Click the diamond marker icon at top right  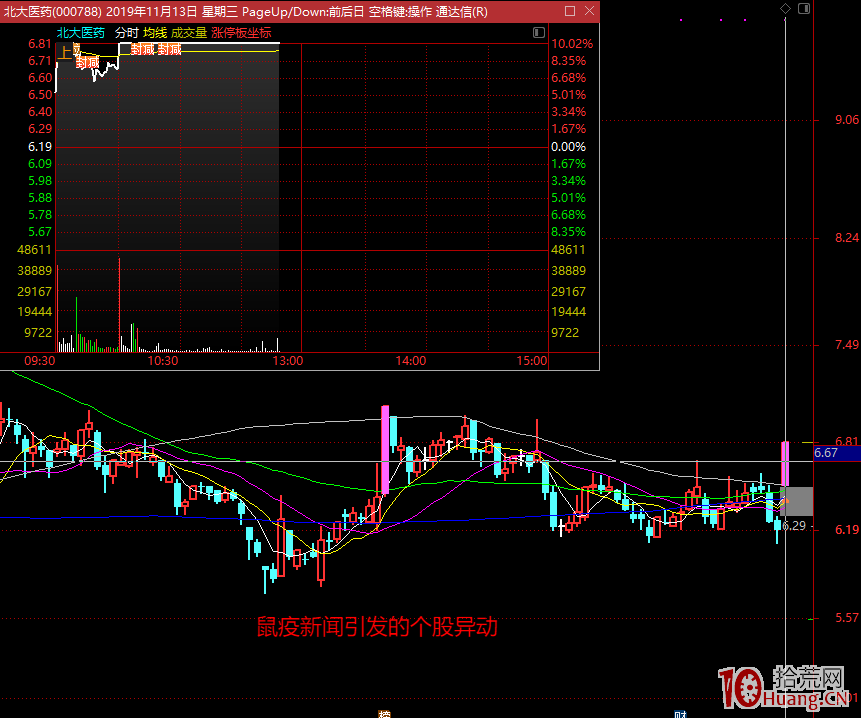pyautogui.click(x=786, y=9)
